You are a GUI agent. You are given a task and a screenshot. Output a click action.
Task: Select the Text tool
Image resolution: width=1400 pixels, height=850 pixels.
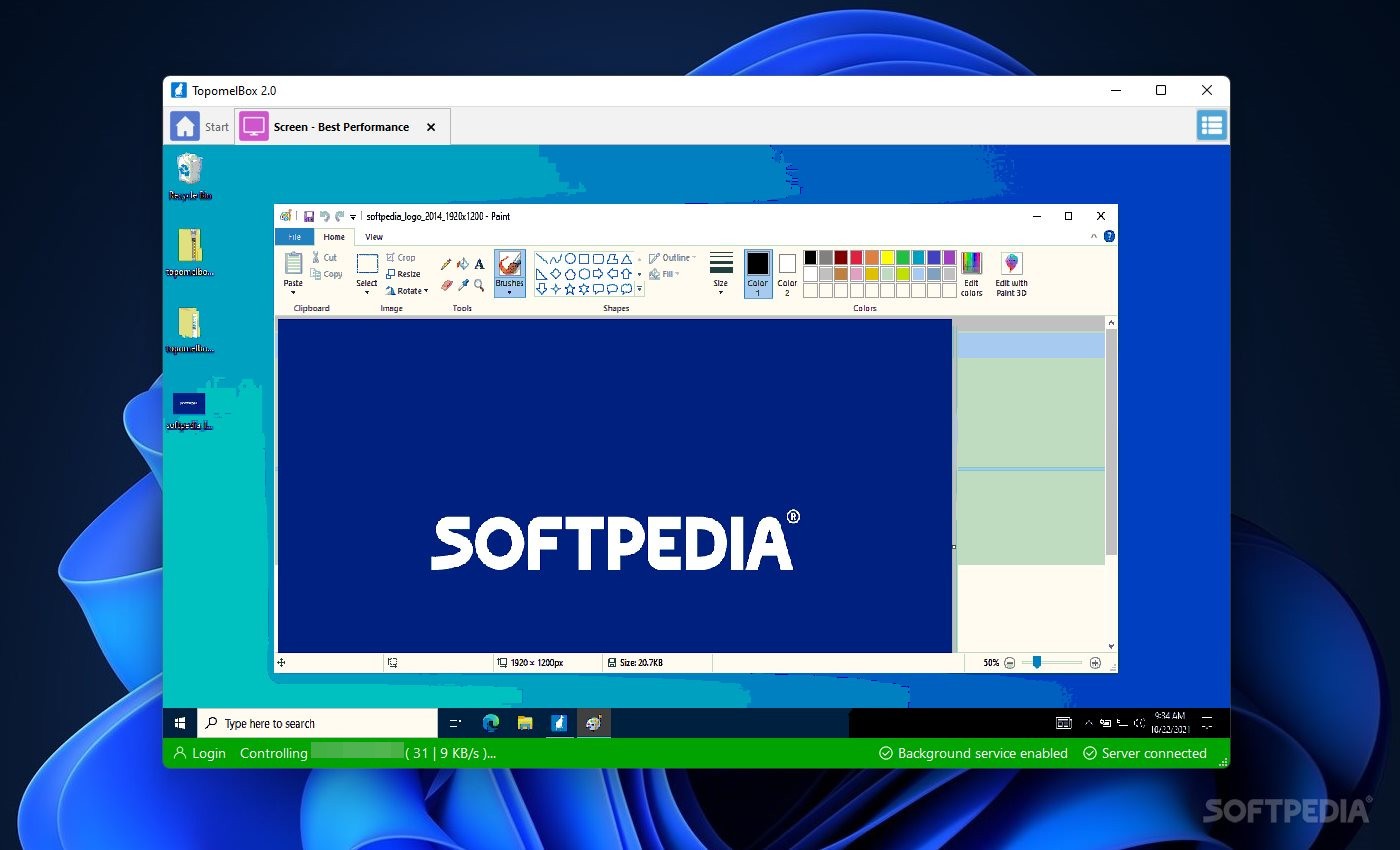click(479, 264)
